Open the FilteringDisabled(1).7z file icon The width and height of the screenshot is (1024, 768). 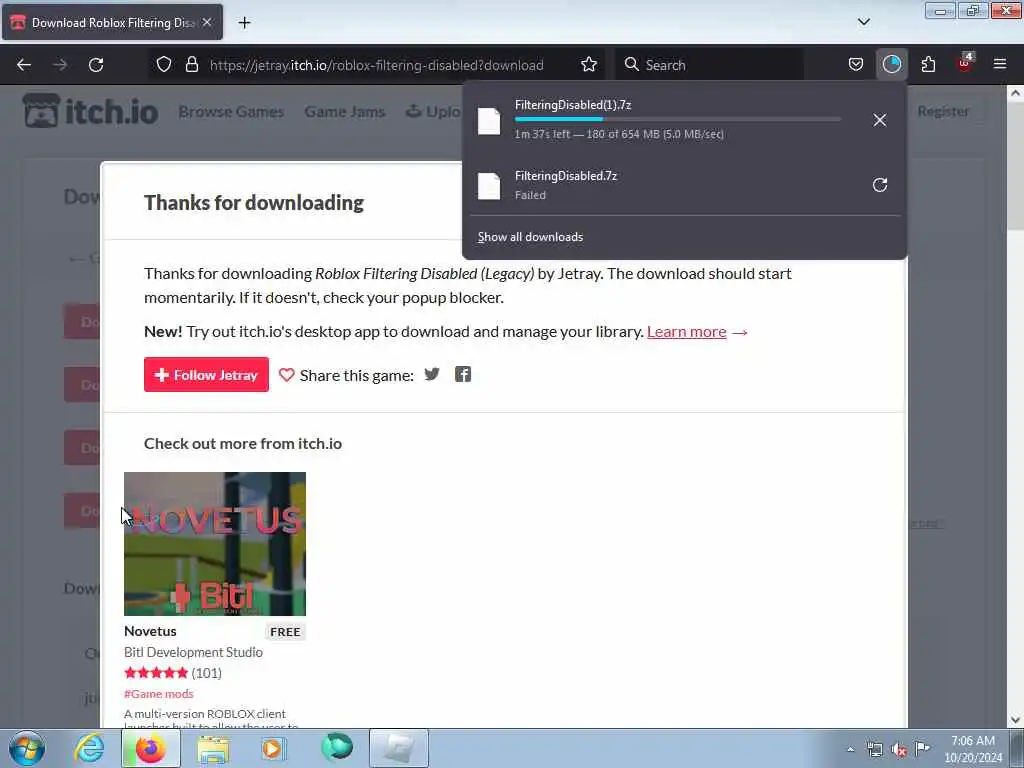point(489,121)
